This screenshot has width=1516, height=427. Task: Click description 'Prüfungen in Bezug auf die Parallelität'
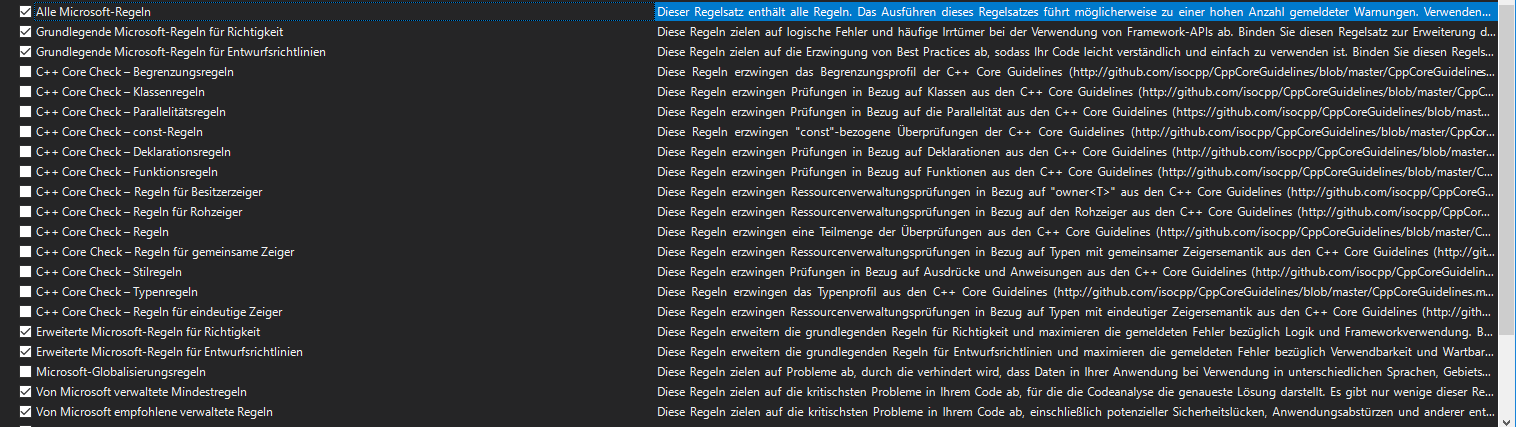1077,111
